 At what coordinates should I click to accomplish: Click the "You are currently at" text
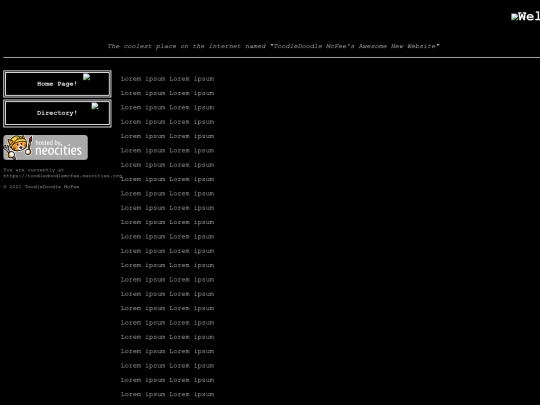click(x=33, y=170)
